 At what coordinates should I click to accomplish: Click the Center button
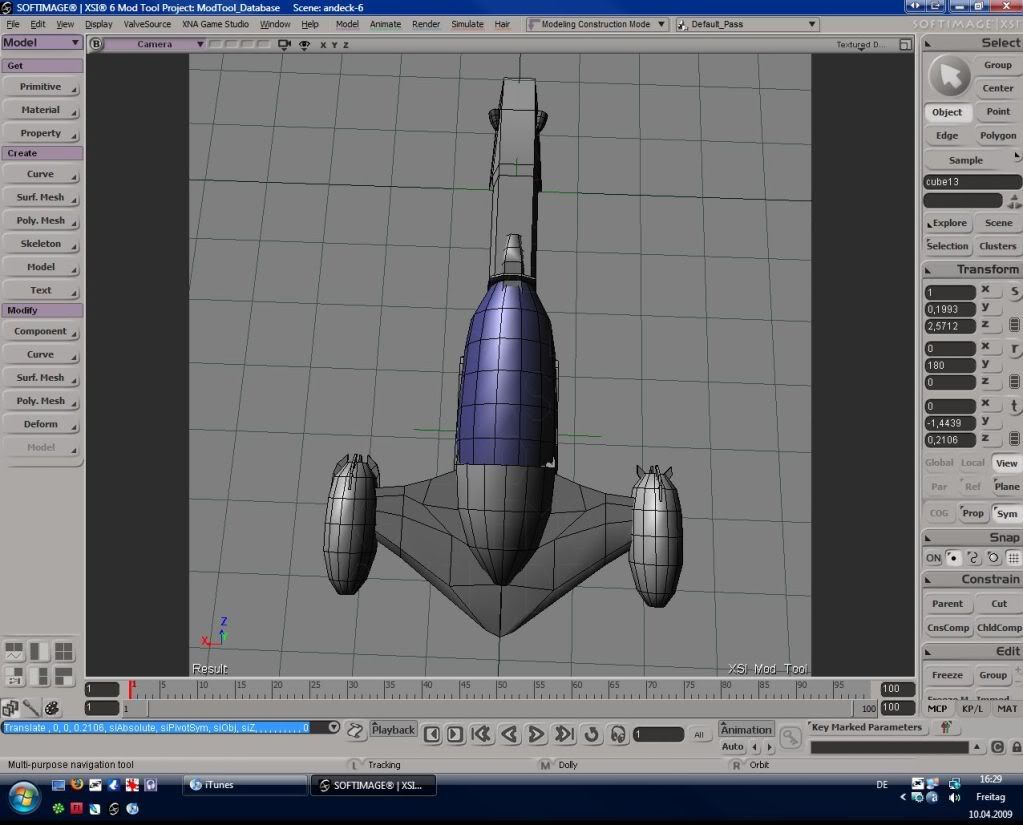point(998,88)
